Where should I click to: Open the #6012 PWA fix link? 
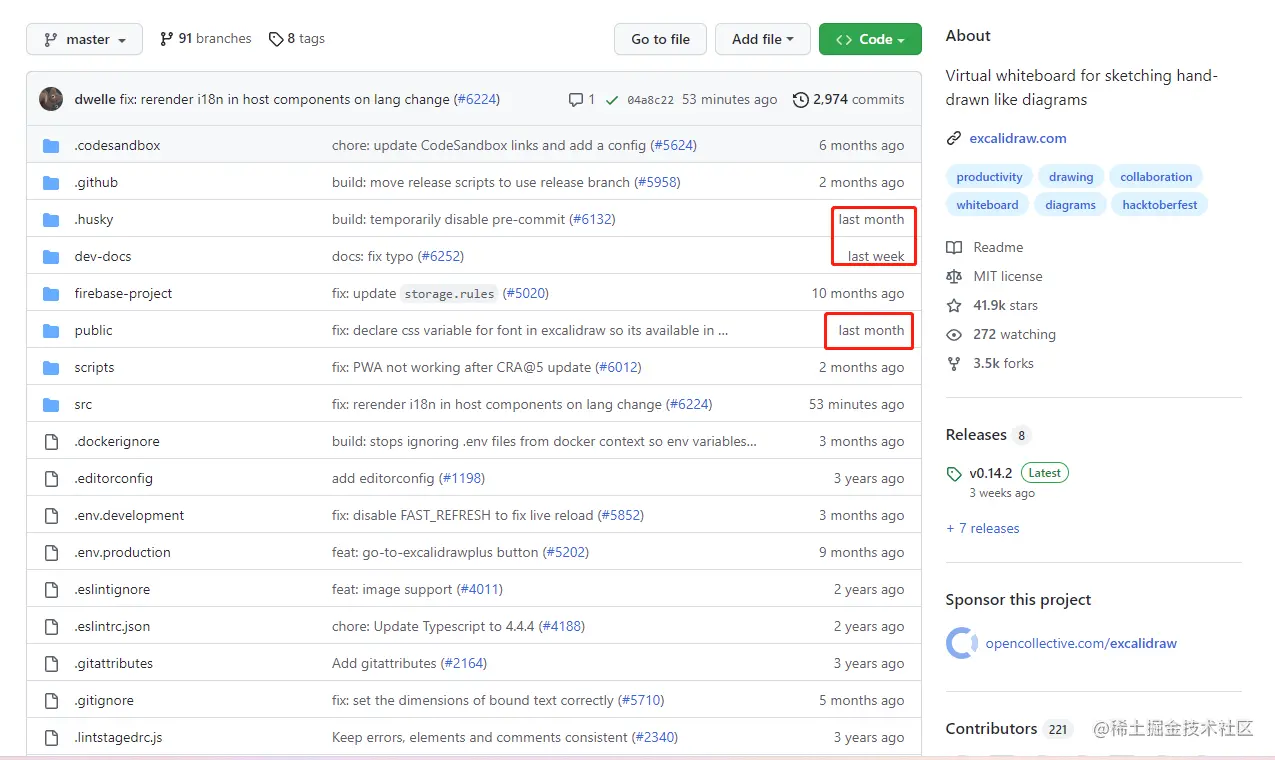point(618,367)
